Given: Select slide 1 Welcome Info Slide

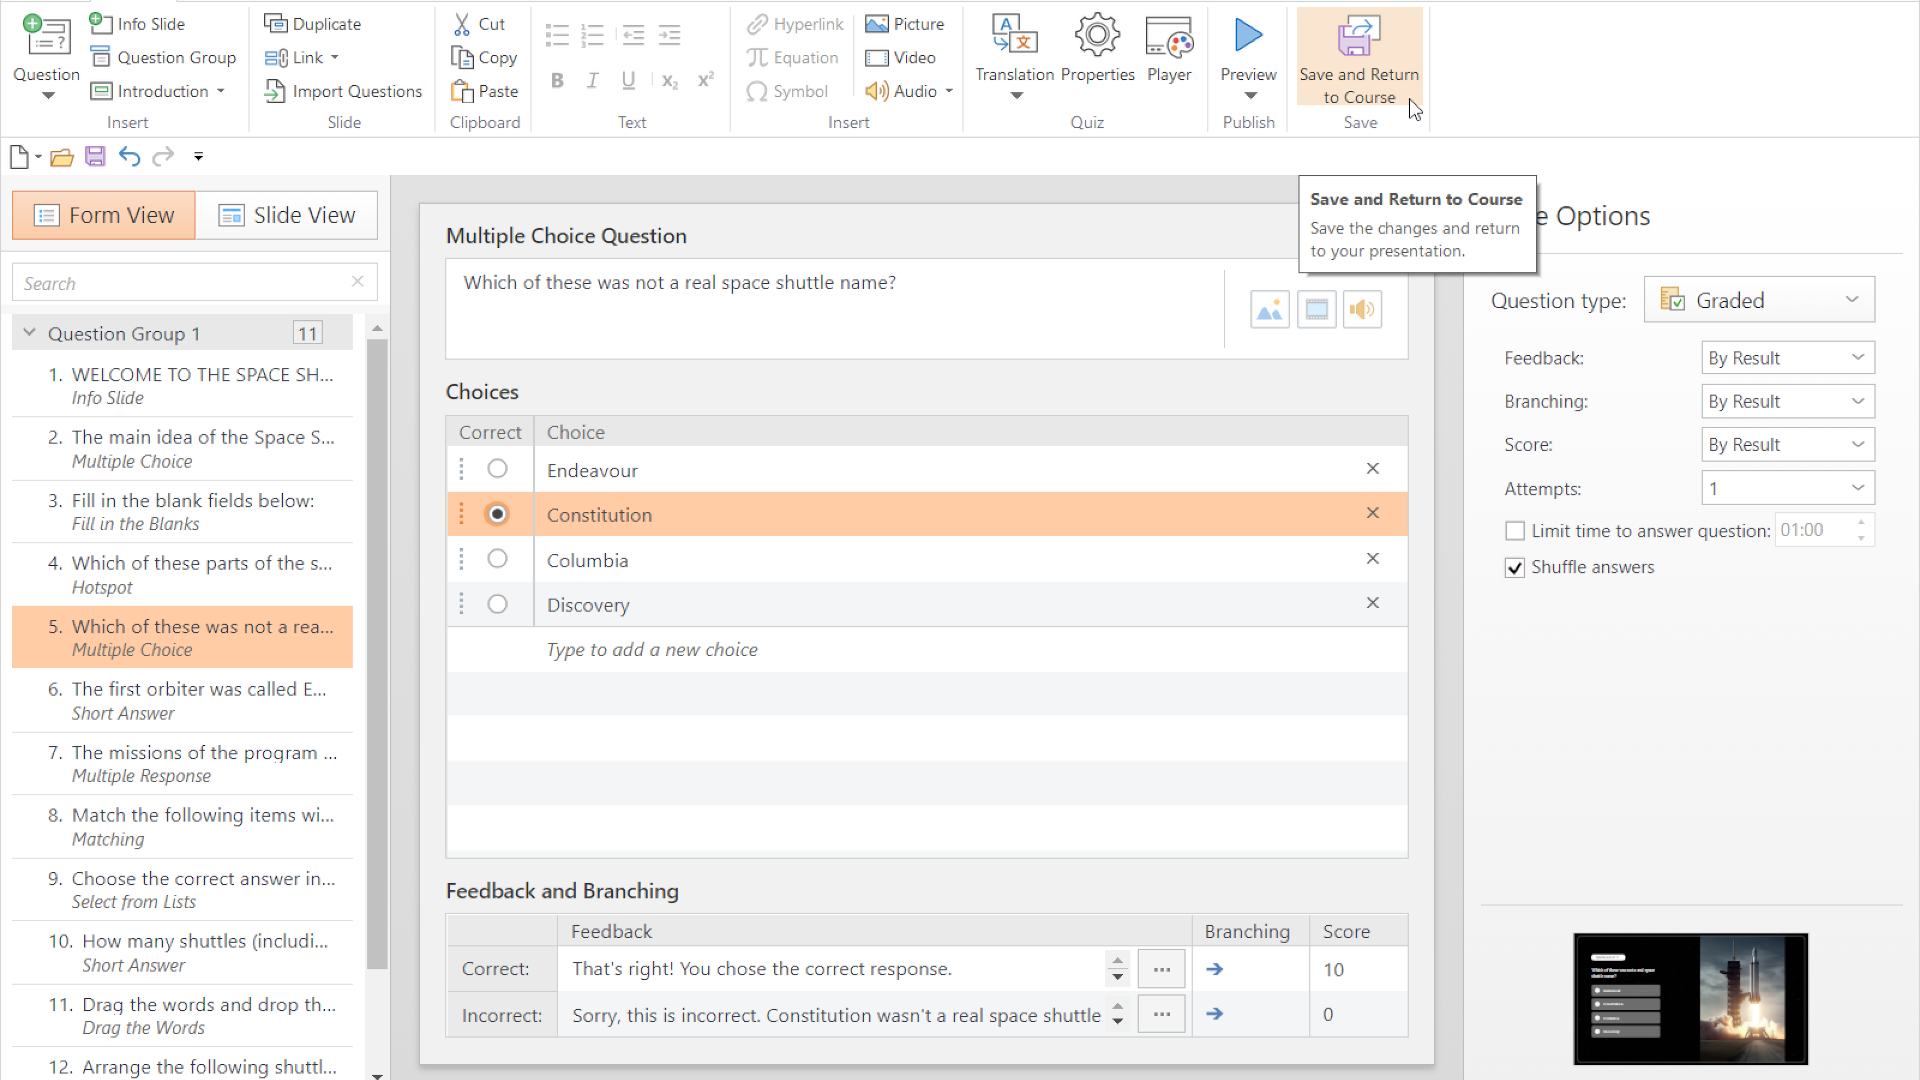Looking at the screenshot, I should [182, 385].
